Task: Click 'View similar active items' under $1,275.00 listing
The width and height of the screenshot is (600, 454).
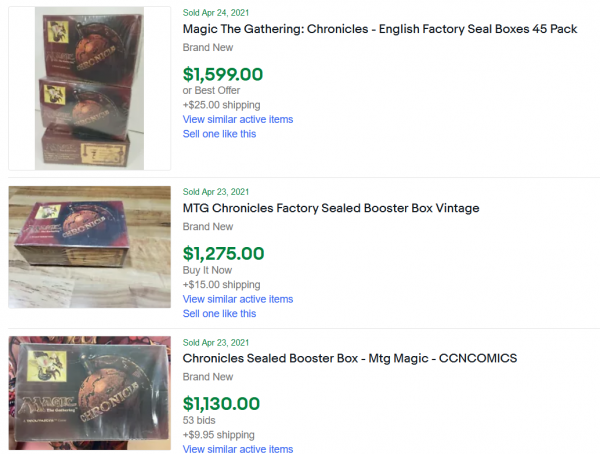Action: (238, 299)
